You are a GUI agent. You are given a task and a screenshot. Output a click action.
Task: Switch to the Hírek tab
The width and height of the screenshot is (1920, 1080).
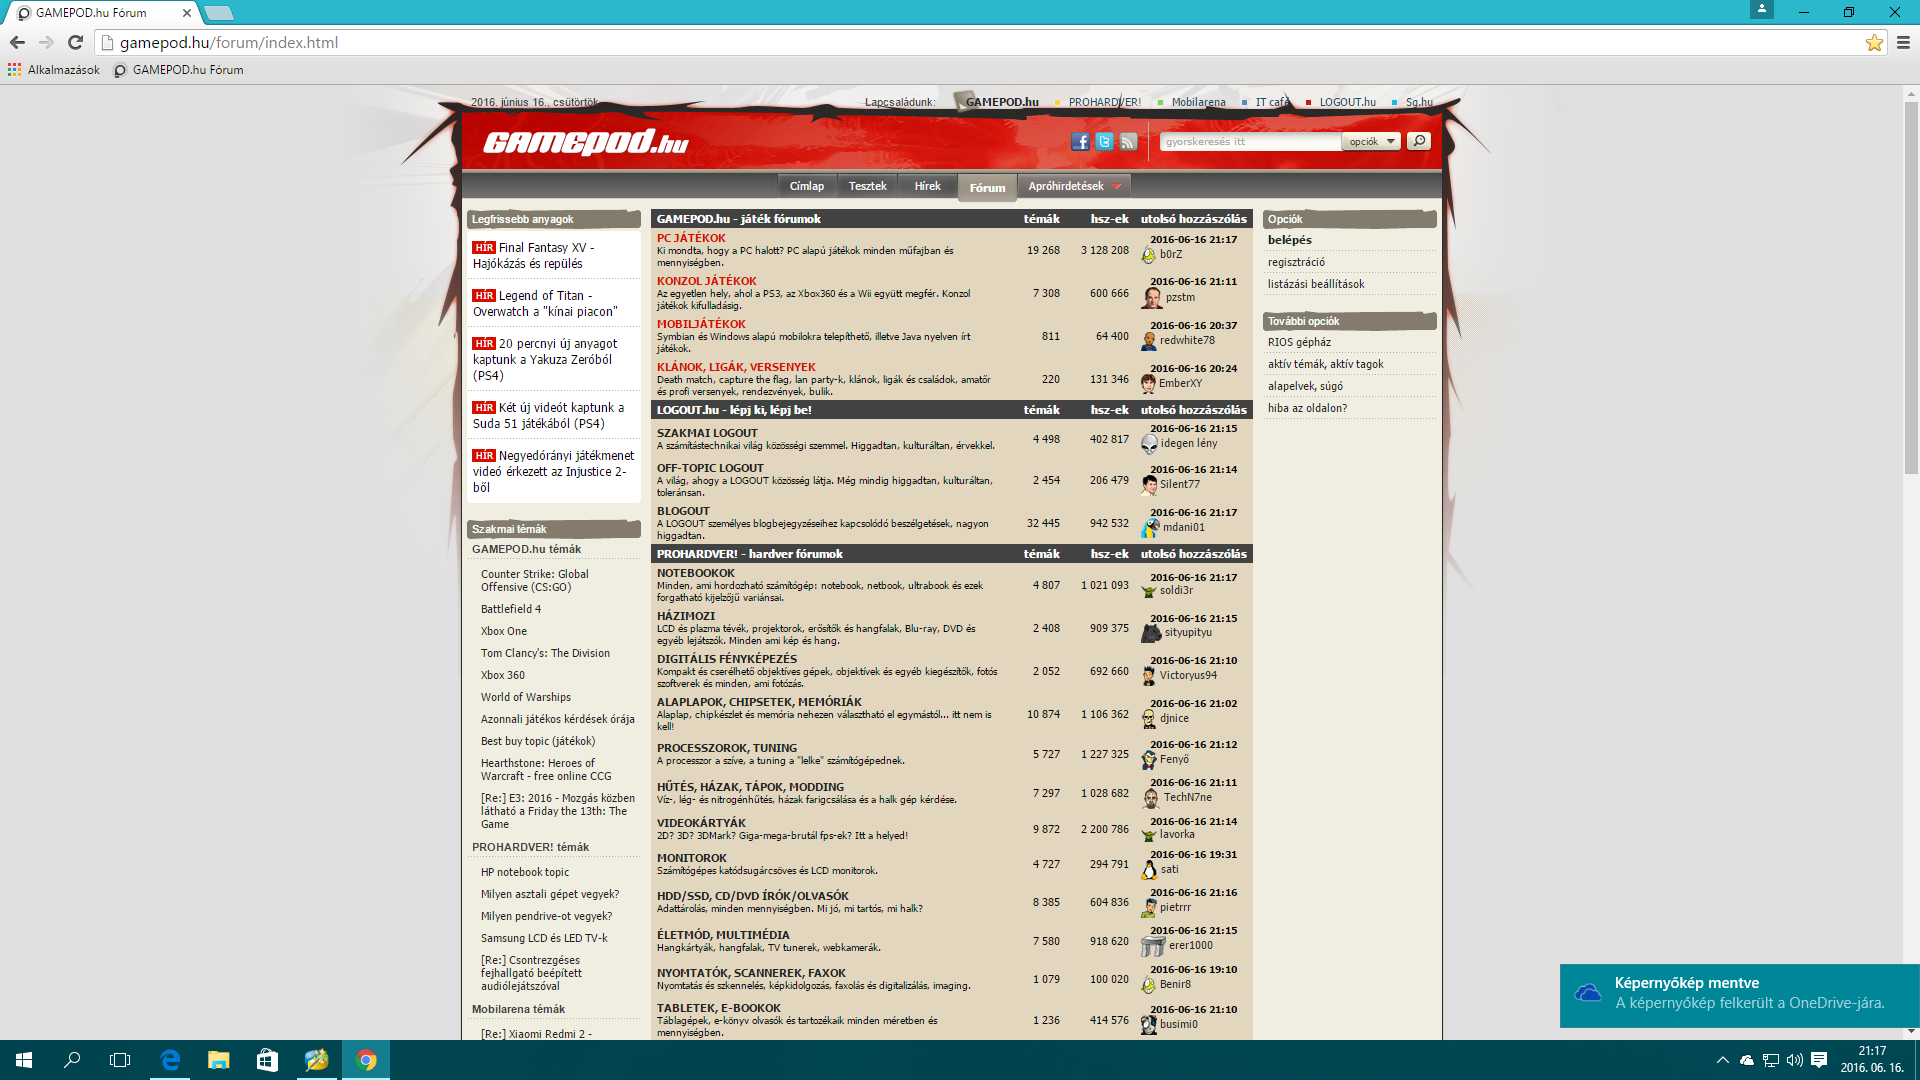coord(927,186)
